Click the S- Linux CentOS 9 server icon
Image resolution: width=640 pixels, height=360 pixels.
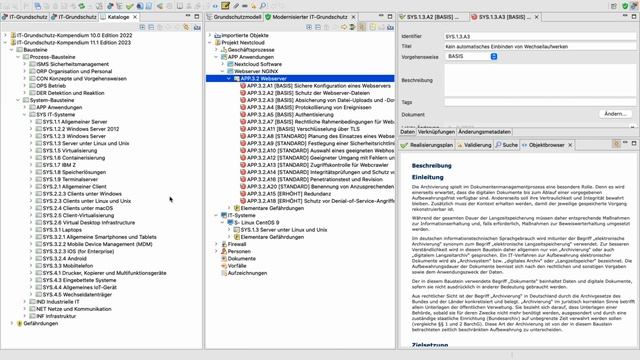pyautogui.click(x=230, y=222)
